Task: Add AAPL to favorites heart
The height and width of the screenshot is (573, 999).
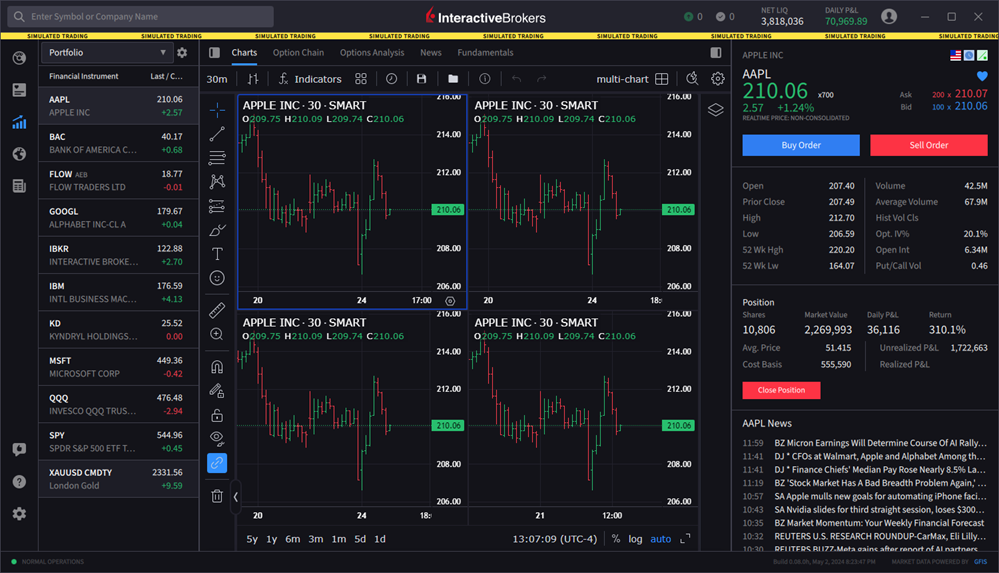Action: pos(982,76)
